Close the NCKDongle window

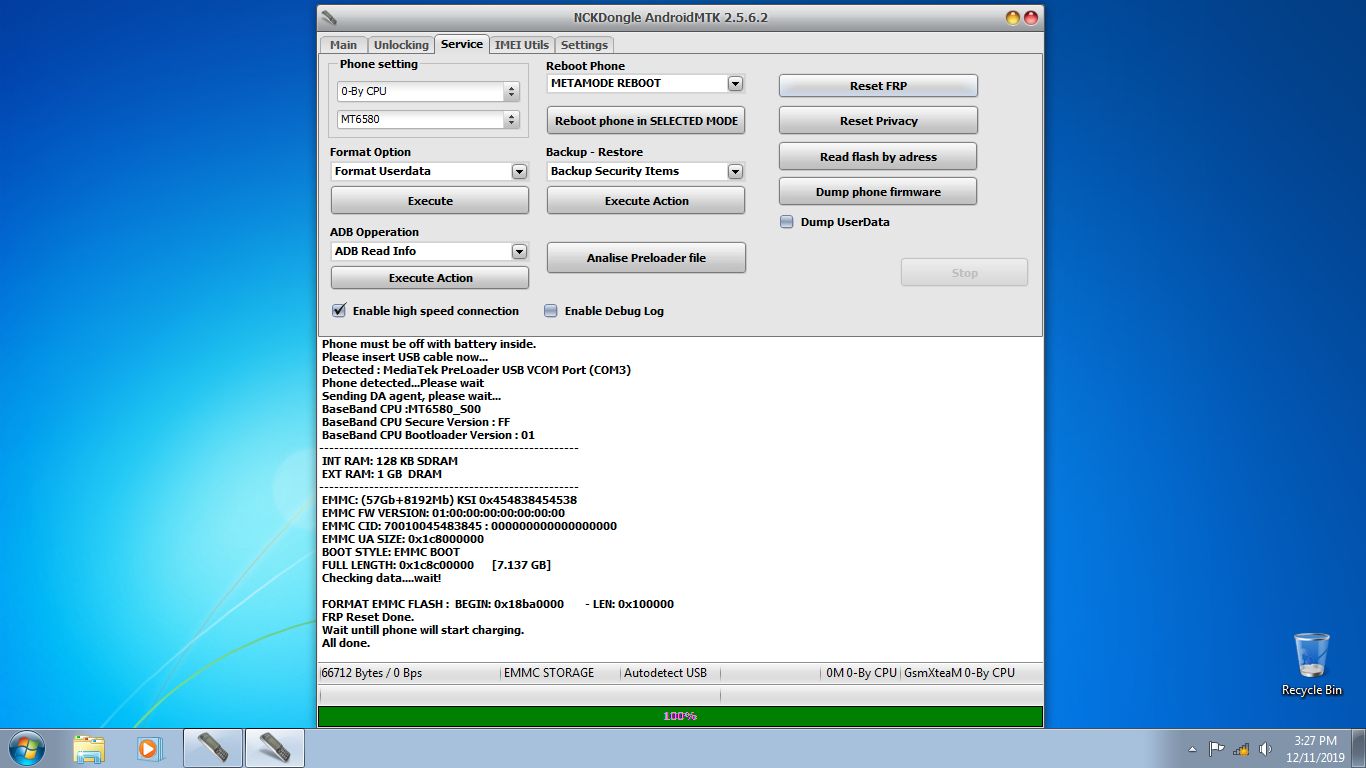point(1031,18)
